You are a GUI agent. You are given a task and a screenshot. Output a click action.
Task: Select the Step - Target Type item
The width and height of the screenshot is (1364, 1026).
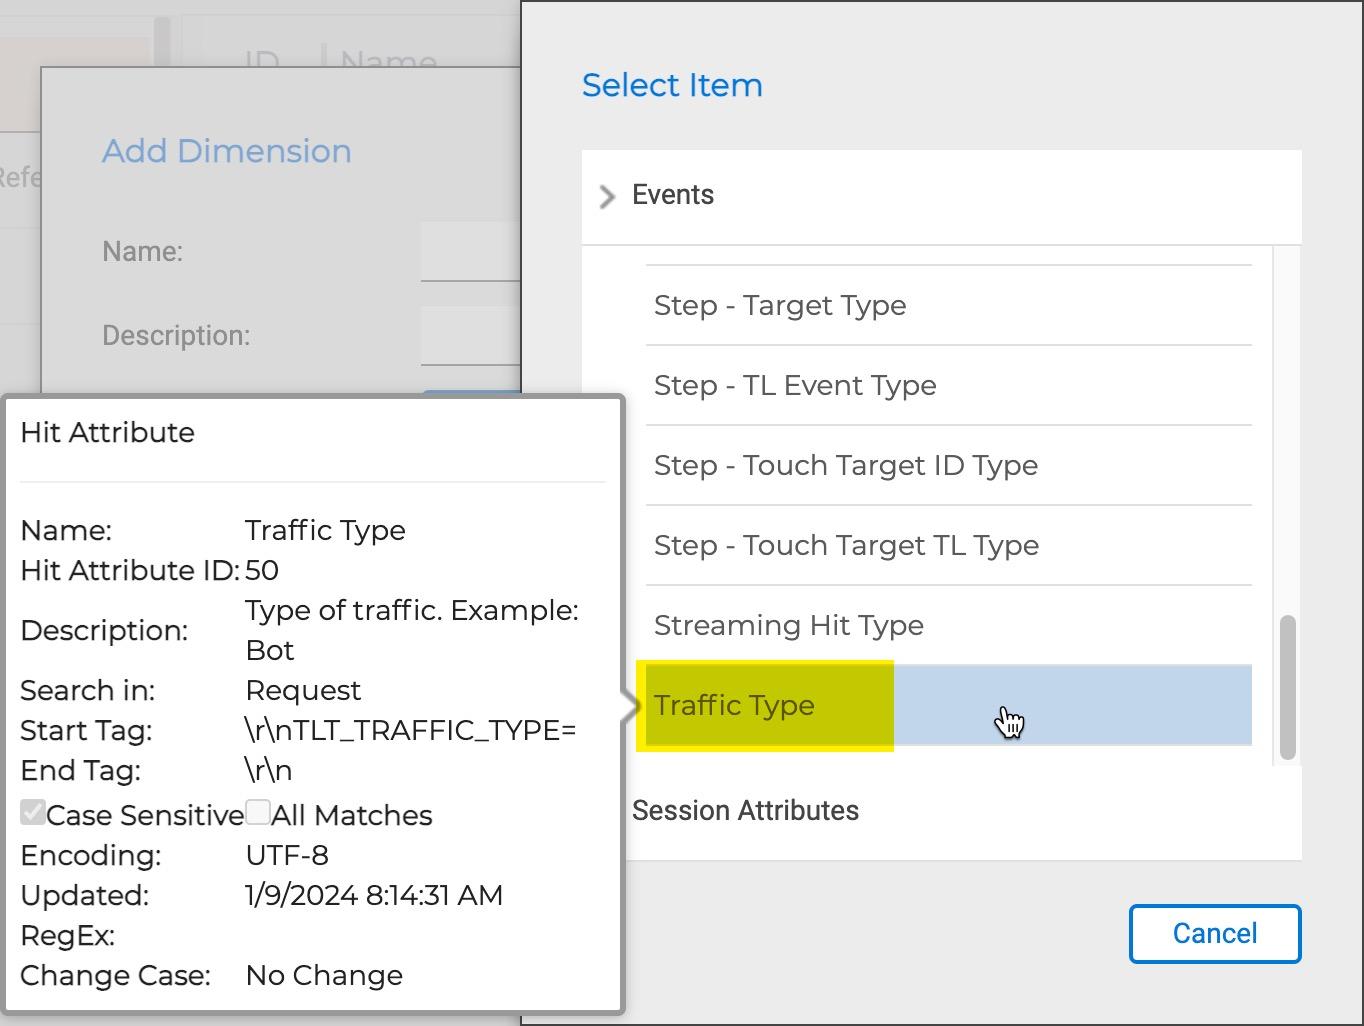[780, 305]
